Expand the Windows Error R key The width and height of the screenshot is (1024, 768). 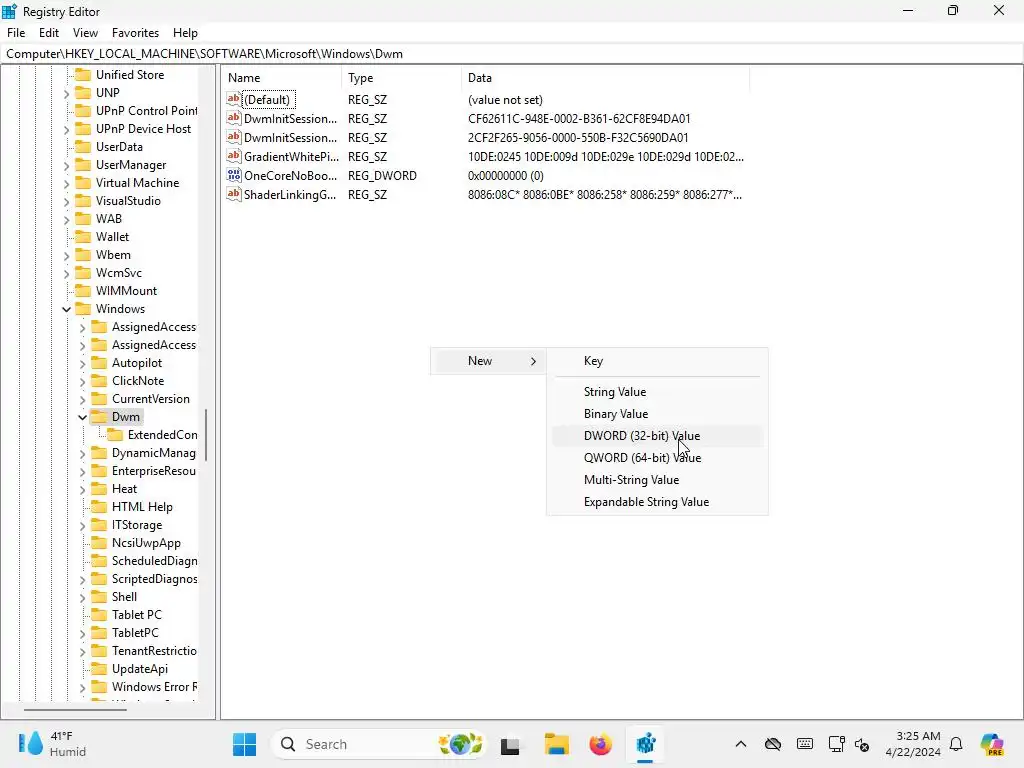pos(82,687)
